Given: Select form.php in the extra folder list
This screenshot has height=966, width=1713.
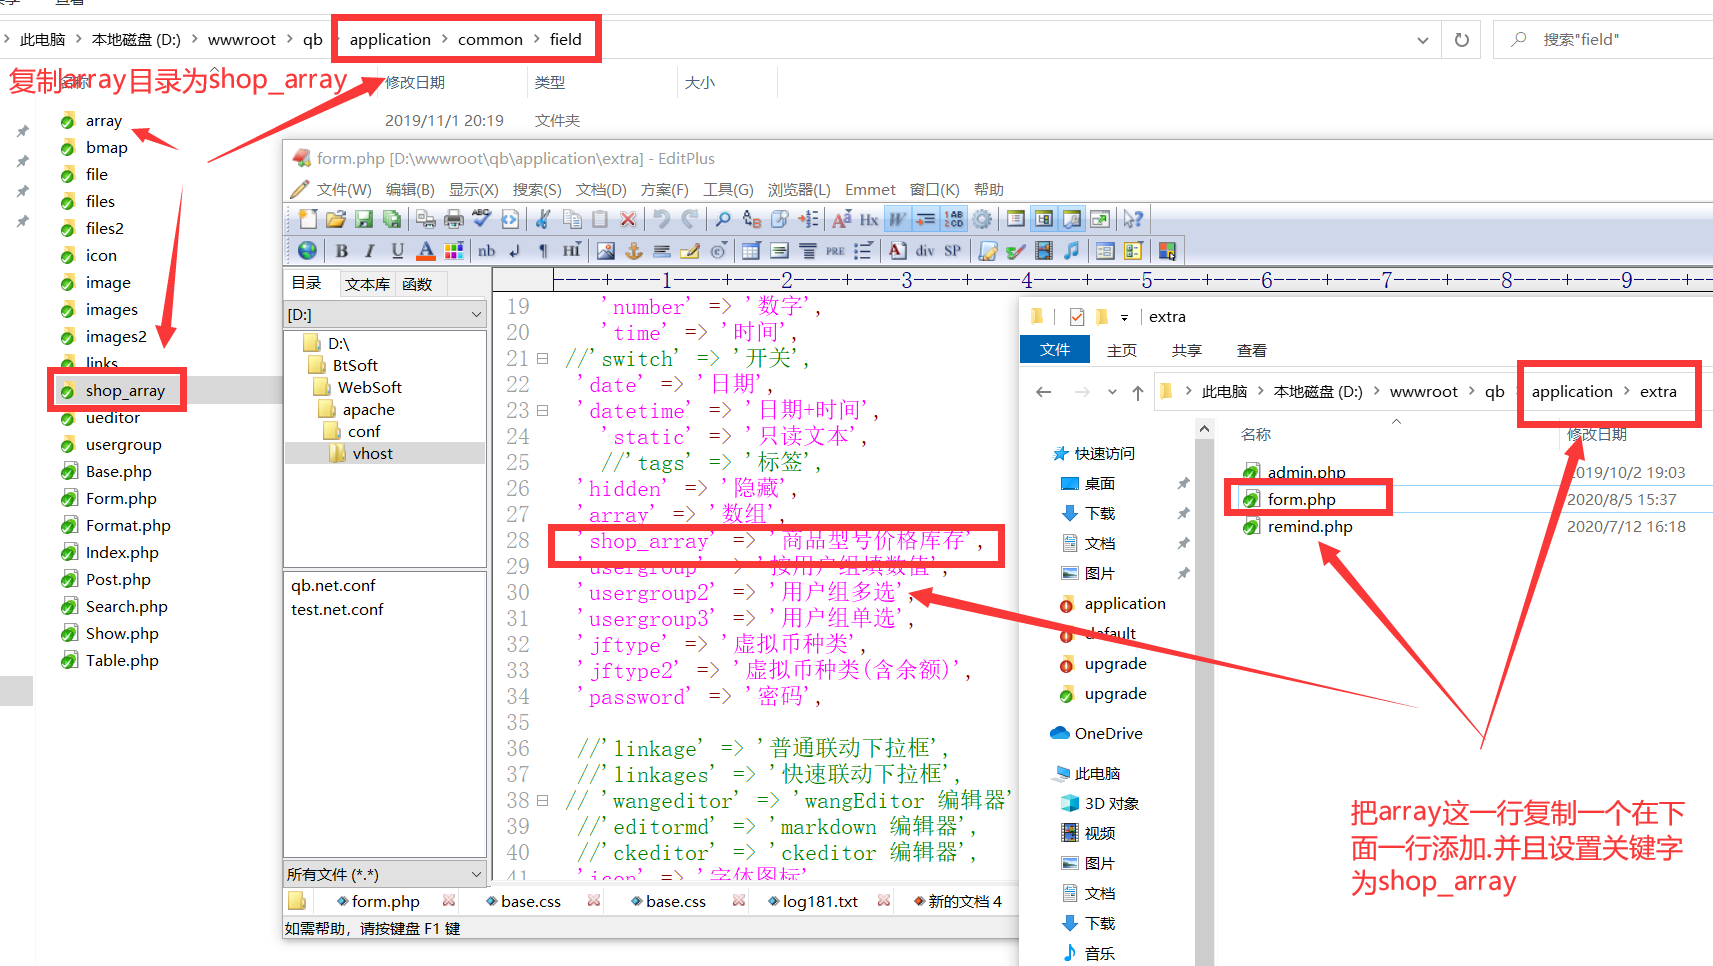Looking at the screenshot, I should pyautogui.click(x=1301, y=500).
